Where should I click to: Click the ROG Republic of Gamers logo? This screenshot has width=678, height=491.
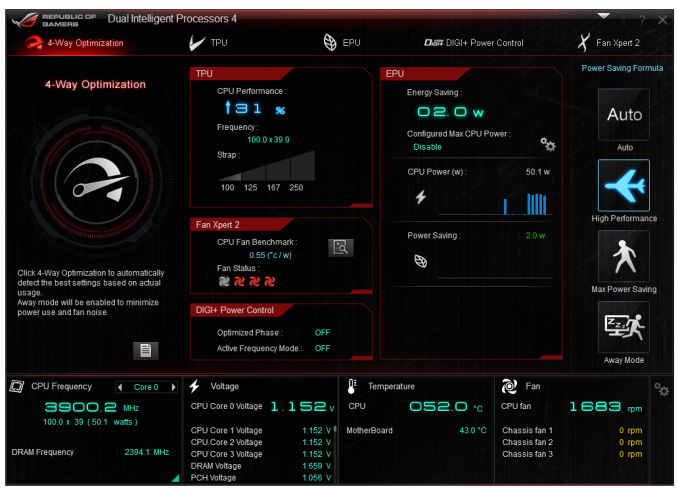pyautogui.click(x=54, y=20)
